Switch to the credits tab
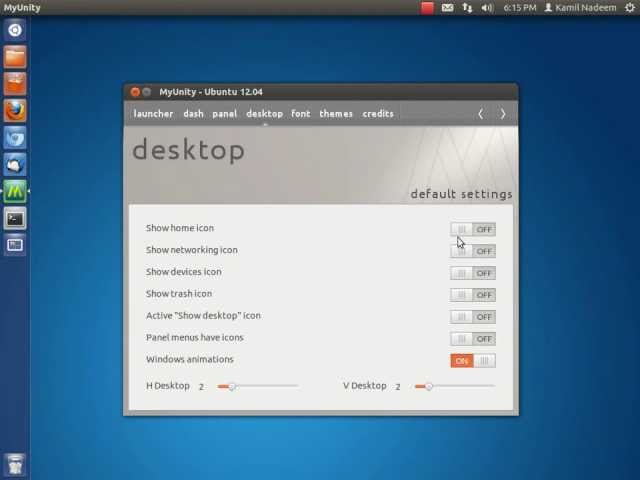 pyautogui.click(x=378, y=113)
